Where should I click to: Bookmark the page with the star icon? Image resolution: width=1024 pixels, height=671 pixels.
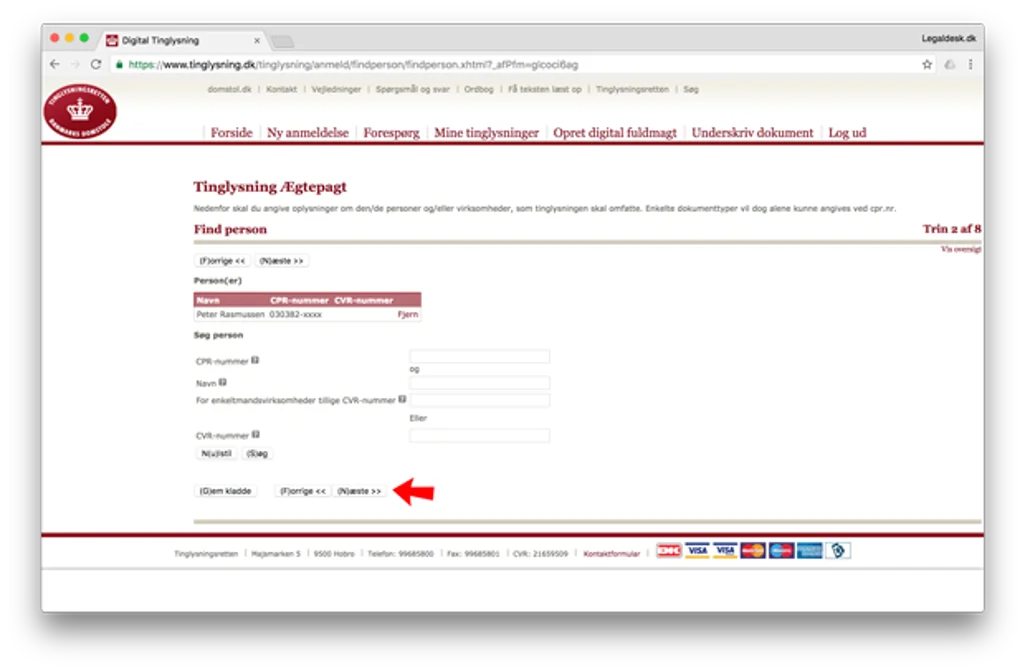[927, 64]
